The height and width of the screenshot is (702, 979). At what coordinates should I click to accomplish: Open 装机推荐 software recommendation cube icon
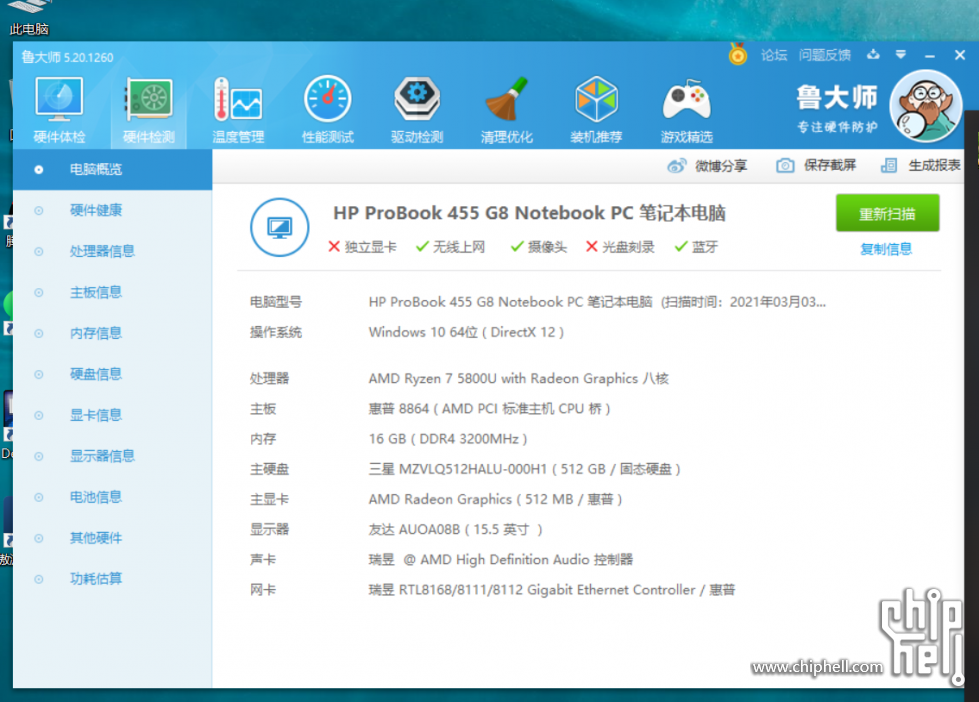[596, 110]
